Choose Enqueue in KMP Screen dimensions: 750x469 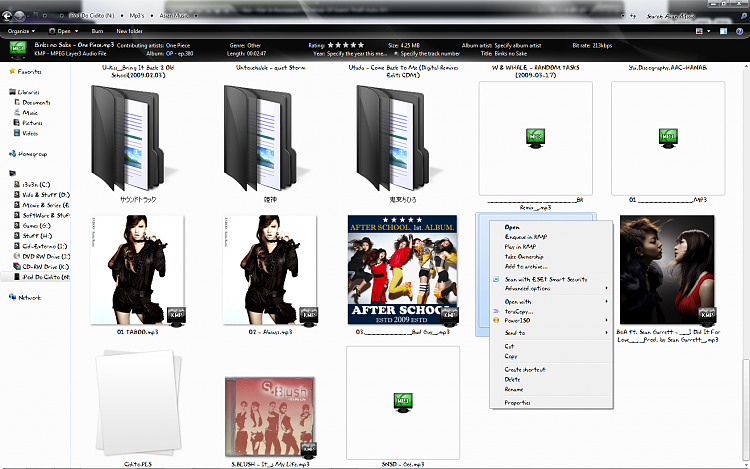pyautogui.click(x=526, y=237)
